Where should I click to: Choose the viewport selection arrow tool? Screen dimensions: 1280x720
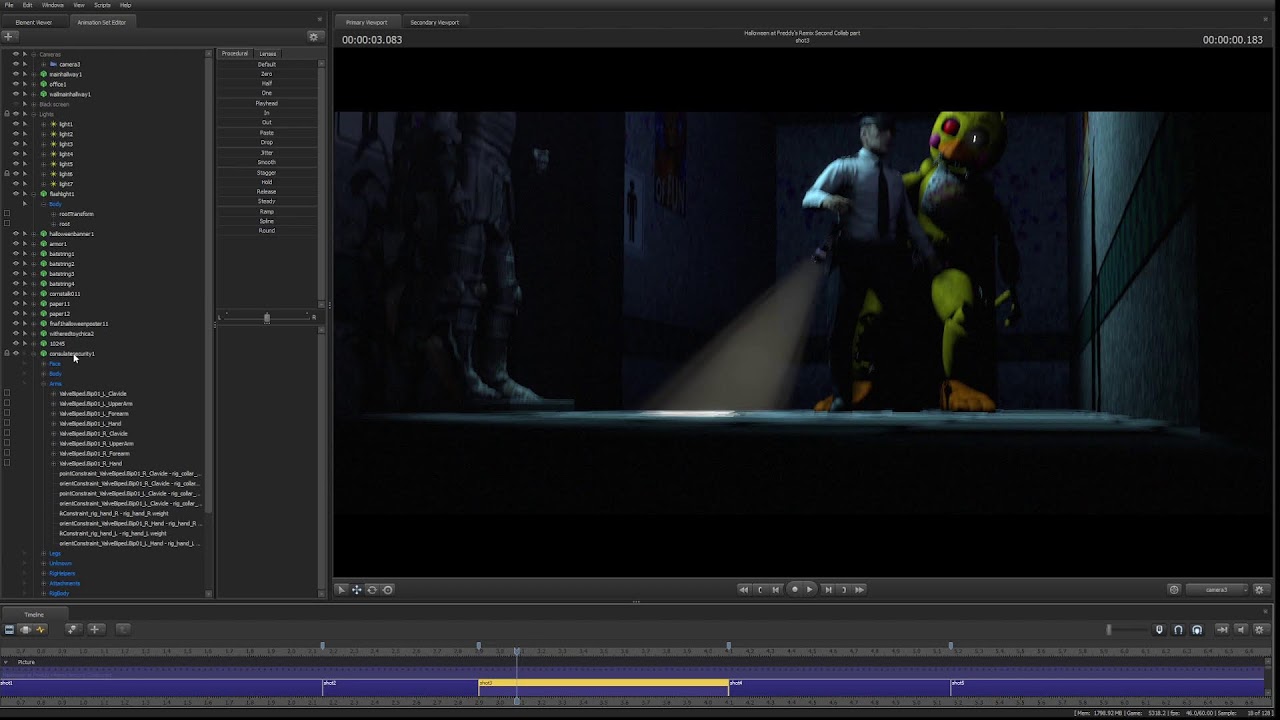[x=341, y=589]
